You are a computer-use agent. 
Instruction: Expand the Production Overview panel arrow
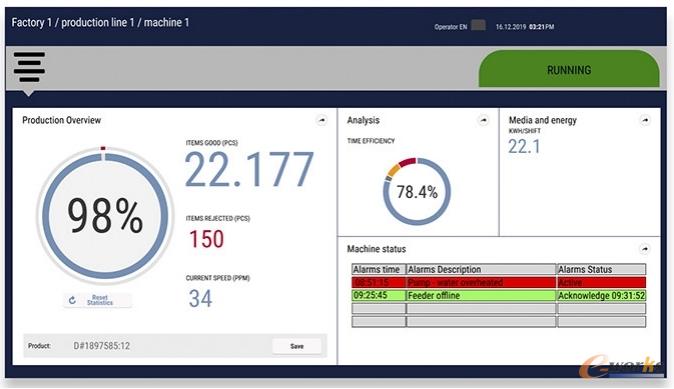[x=322, y=120]
